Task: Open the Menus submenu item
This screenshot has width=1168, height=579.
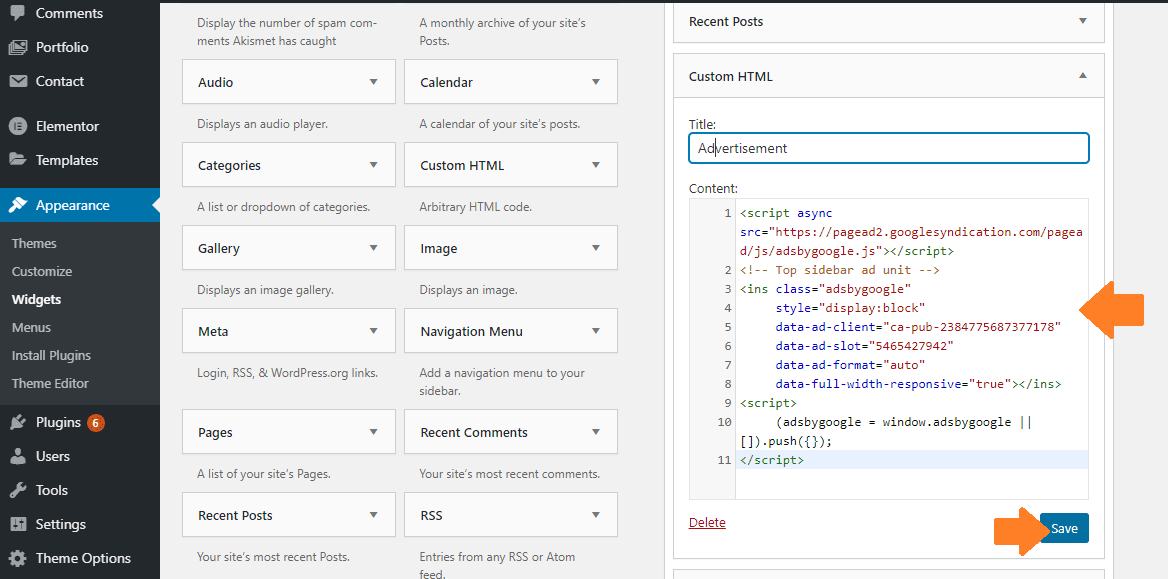Action: tap(31, 327)
